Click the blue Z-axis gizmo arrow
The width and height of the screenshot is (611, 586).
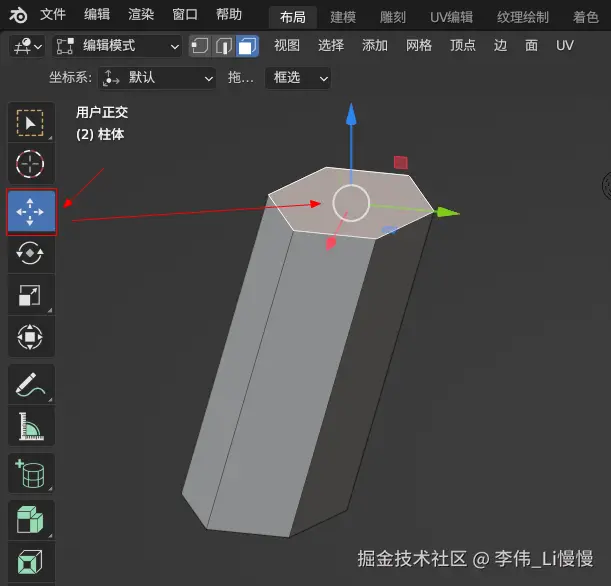click(351, 115)
